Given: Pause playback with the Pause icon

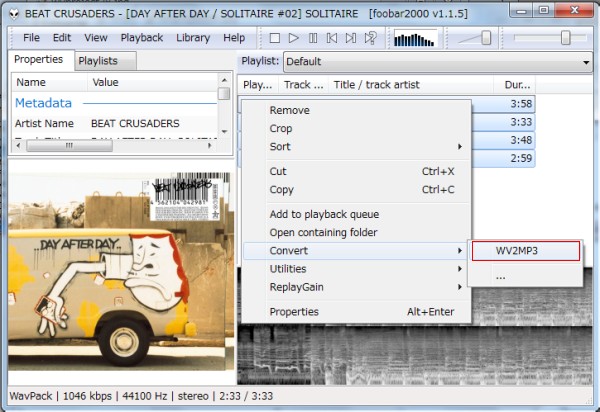Looking at the screenshot, I should click(313, 38).
